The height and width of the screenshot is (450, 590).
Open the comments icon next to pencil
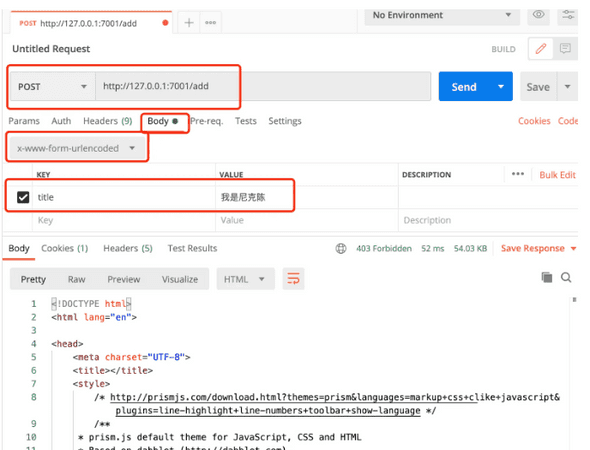click(565, 49)
